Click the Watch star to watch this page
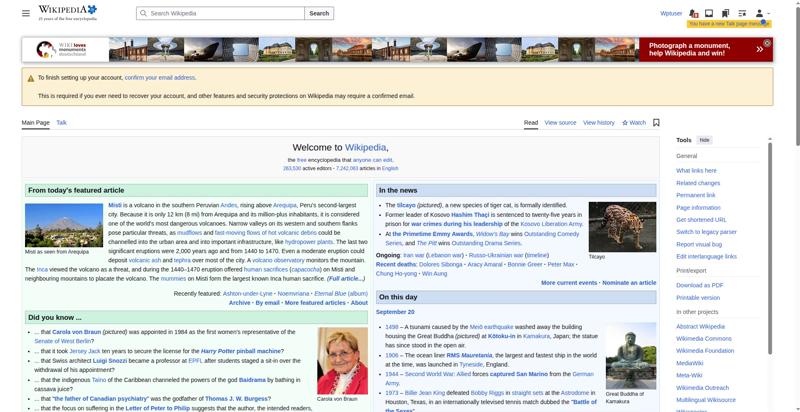The image size is (800, 412). pos(634,122)
